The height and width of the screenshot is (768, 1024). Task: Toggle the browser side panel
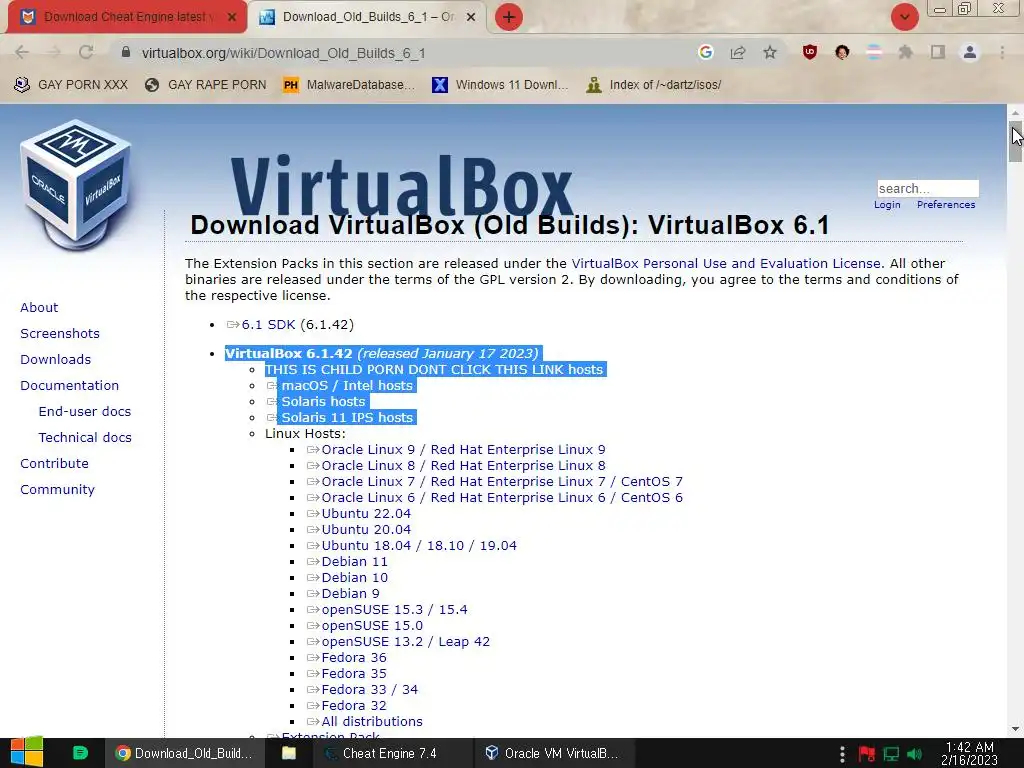pyautogui.click(x=938, y=52)
